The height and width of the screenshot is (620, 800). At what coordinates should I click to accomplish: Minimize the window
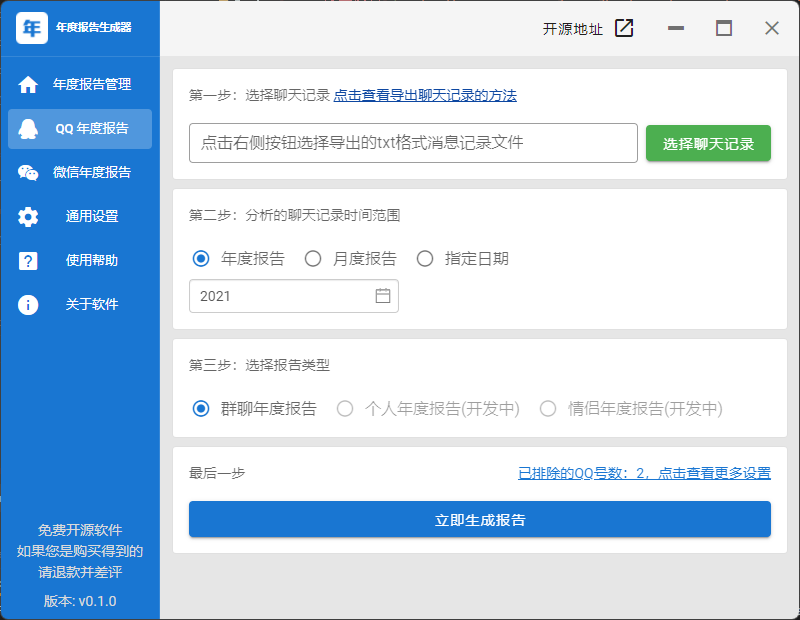676,28
